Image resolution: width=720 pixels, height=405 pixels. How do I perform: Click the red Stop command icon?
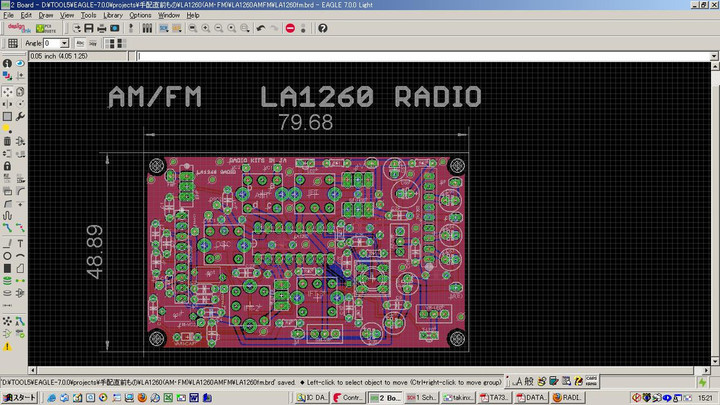pos(290,28)
